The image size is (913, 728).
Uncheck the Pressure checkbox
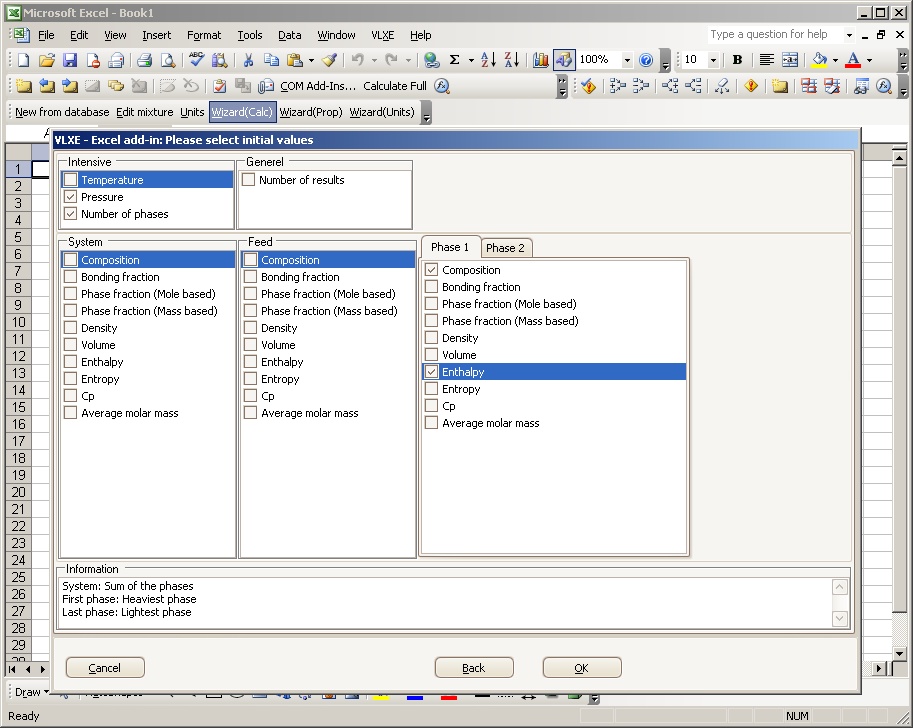[x=70, y=196]
